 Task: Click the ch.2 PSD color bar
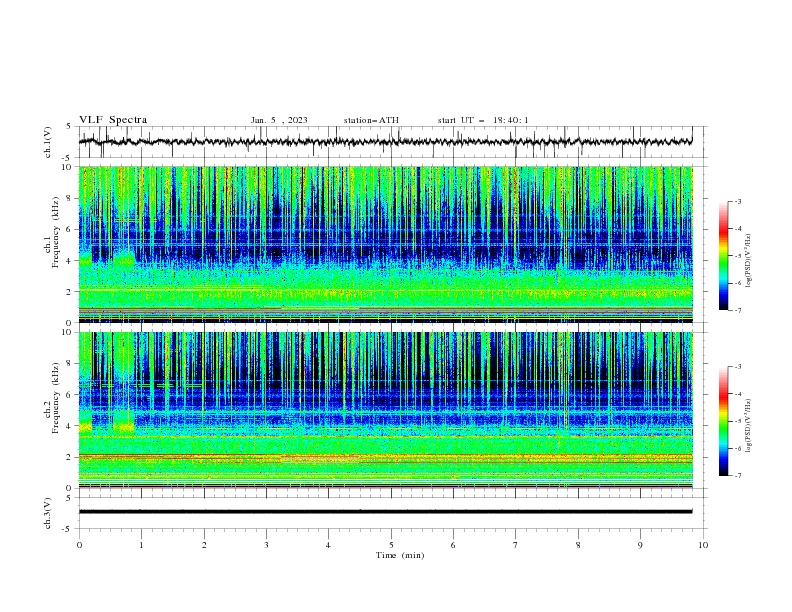coord(723,421)
